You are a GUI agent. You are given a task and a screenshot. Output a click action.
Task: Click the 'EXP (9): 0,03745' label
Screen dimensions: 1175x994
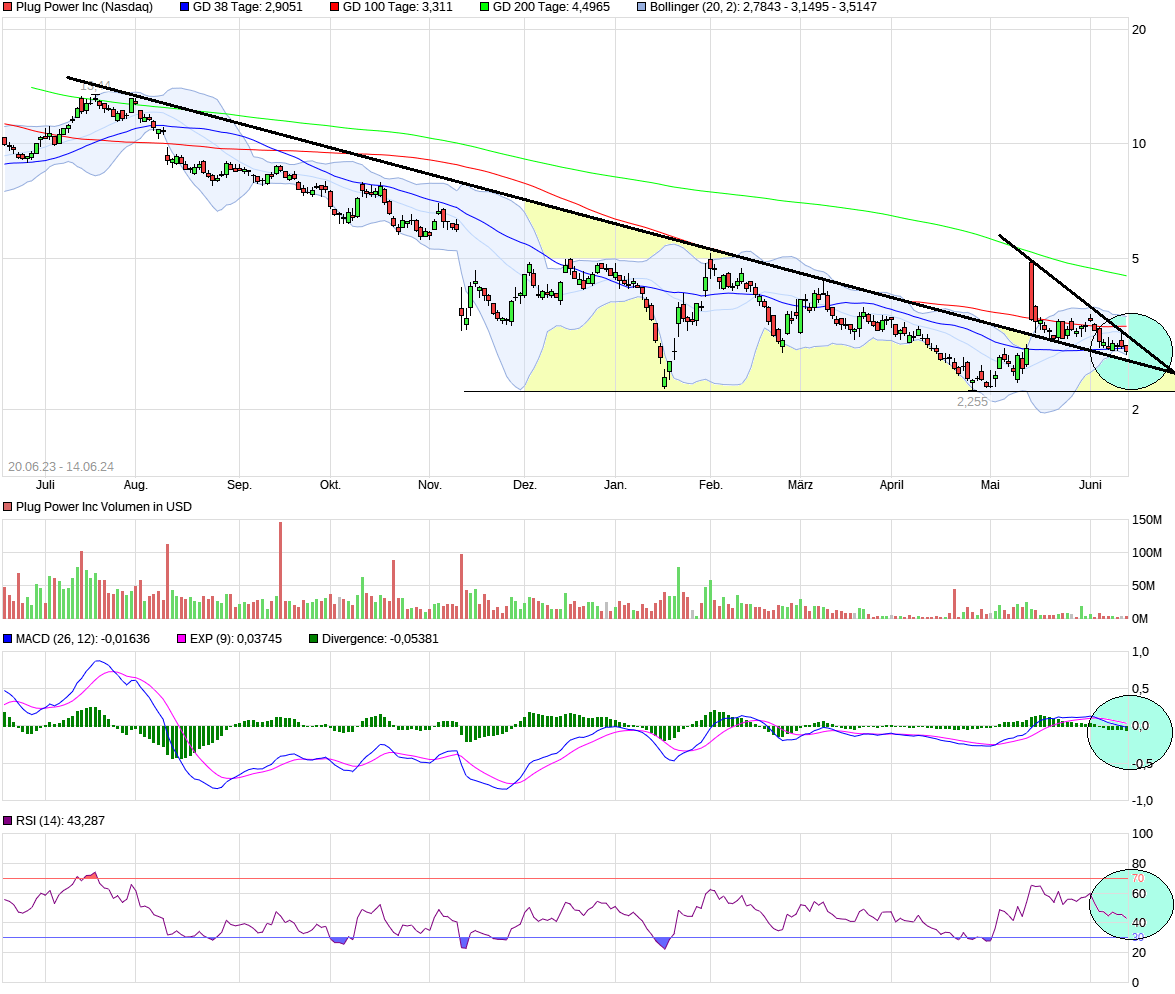pyautogui.click(x=235, y=639)
